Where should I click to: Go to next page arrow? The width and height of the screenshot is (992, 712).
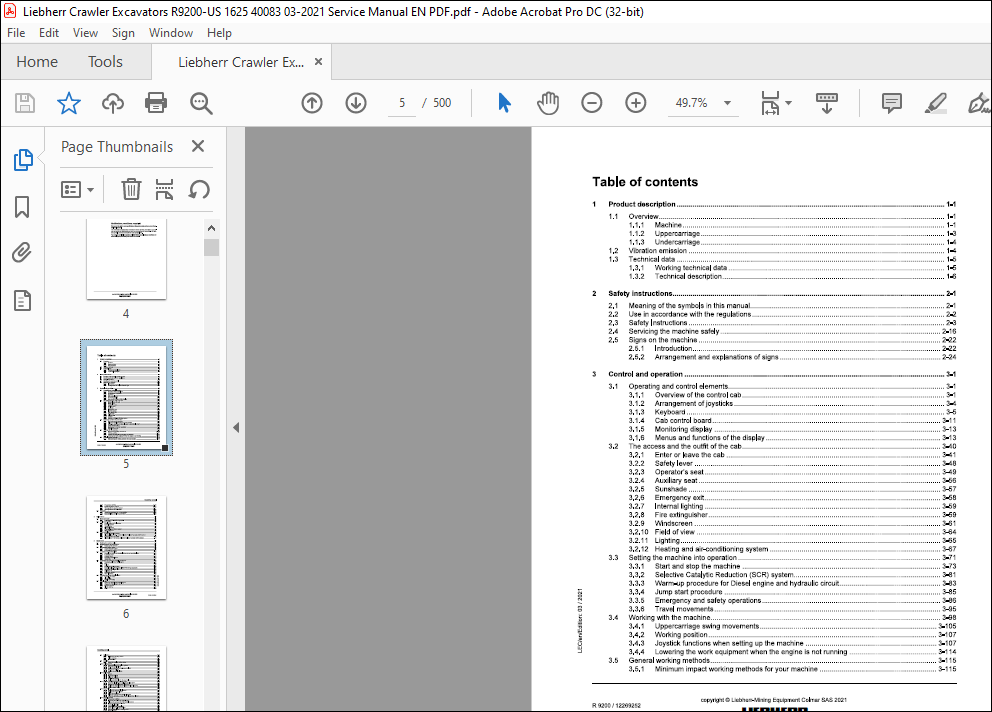coord(356,103)
